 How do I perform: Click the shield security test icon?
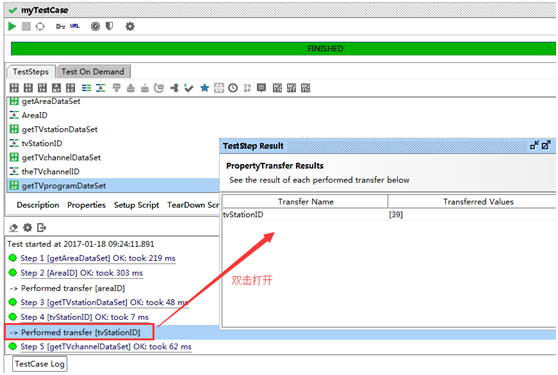click(109, 26)
